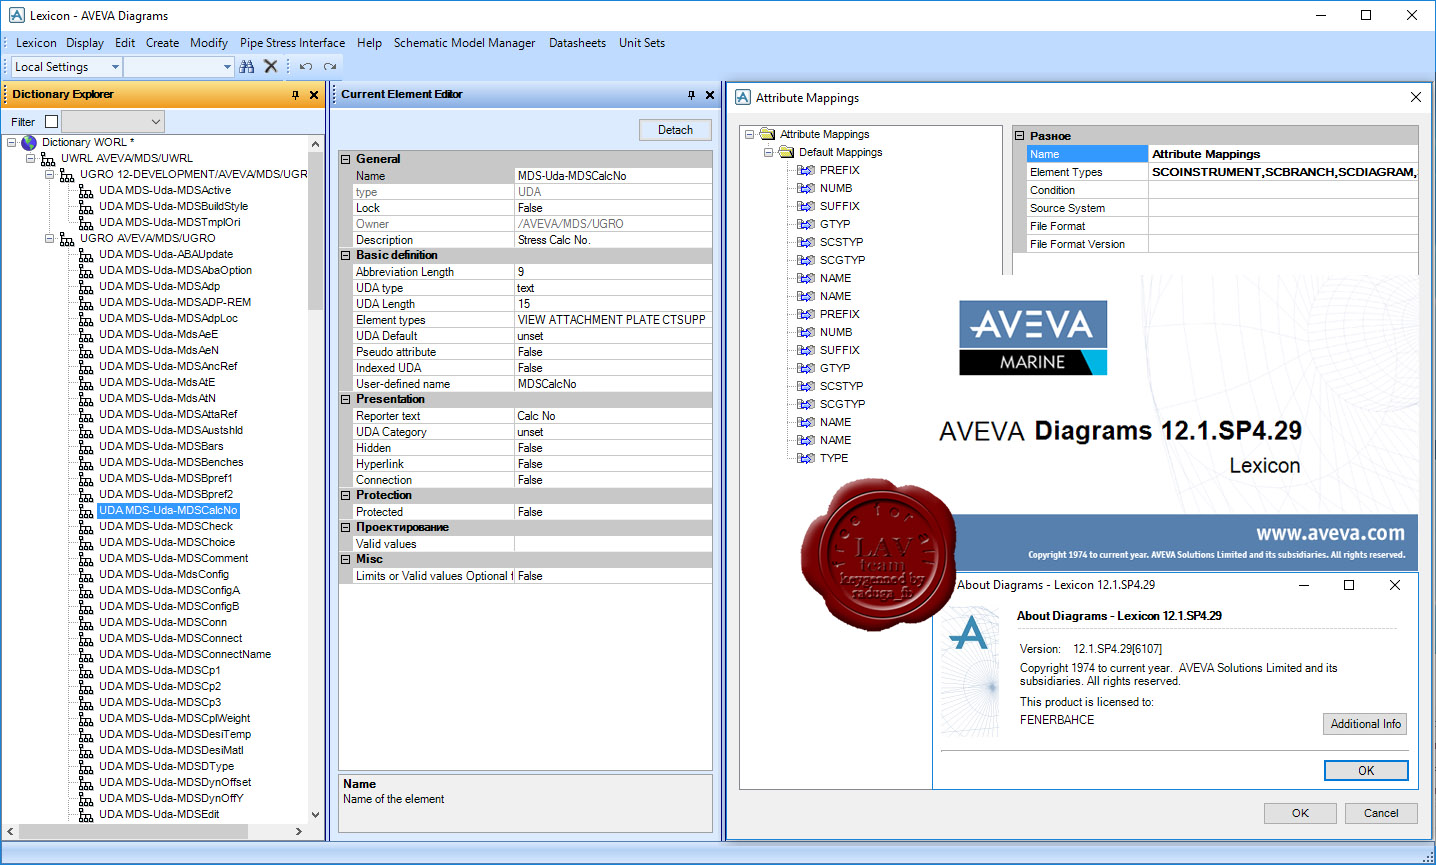Collapse the Presentation section
This screenshot has width=1436, height=865.
346,399
